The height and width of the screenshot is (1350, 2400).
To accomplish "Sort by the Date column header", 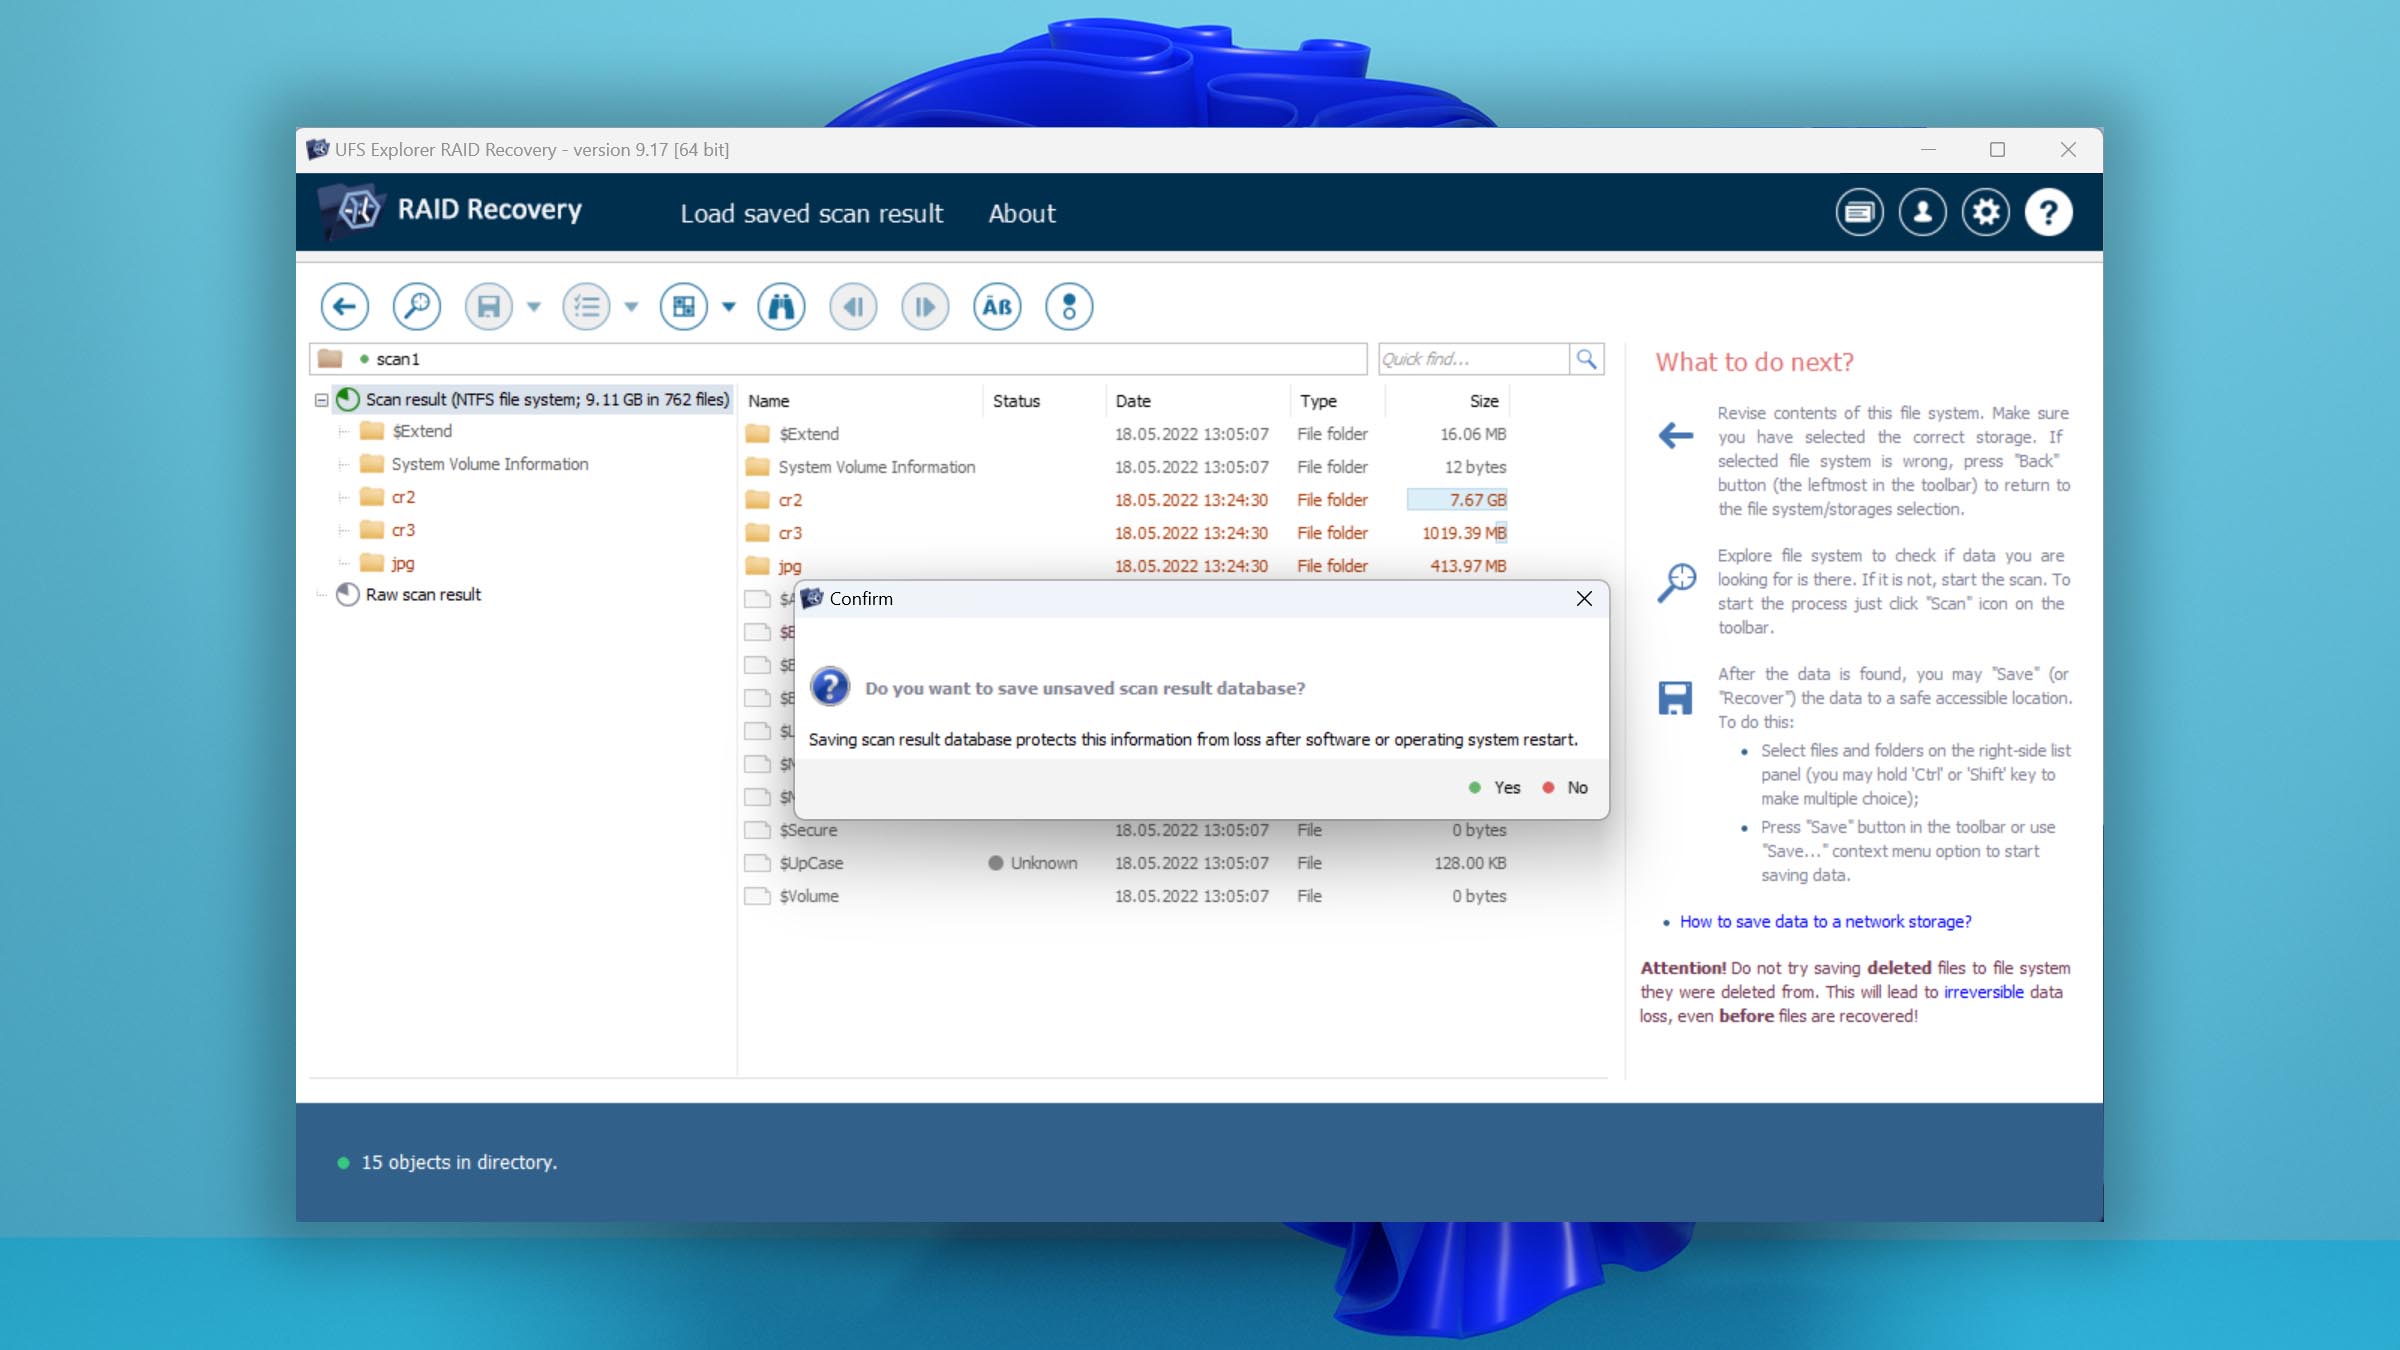I will click(1132, 401).
